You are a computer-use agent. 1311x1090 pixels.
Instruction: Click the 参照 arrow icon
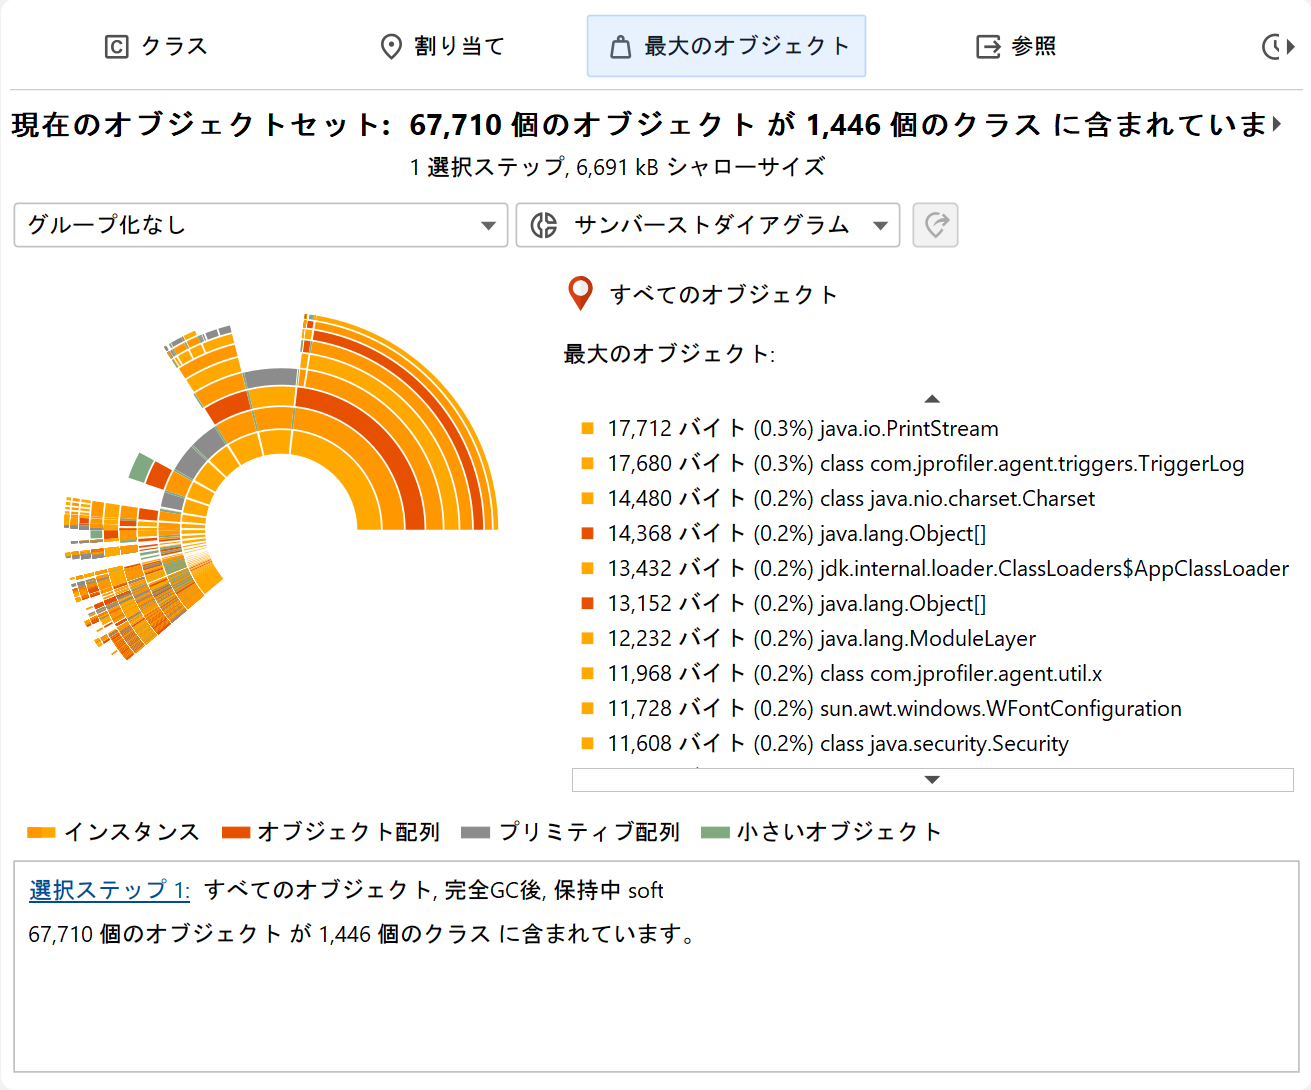pyautogui.click(x=988, y=47)
